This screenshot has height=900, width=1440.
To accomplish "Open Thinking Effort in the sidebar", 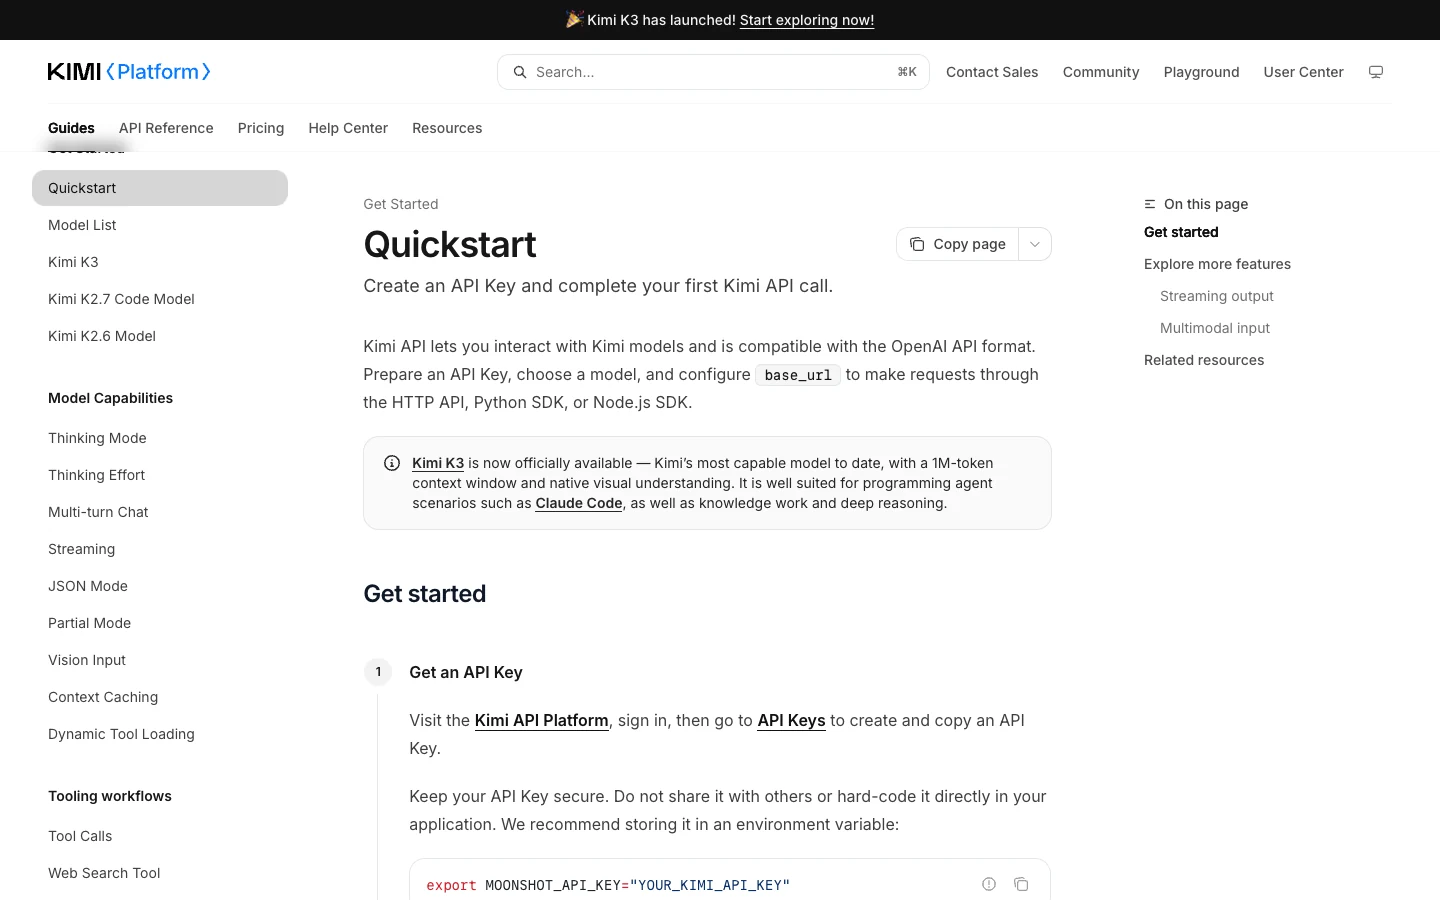I will (96, 475).
